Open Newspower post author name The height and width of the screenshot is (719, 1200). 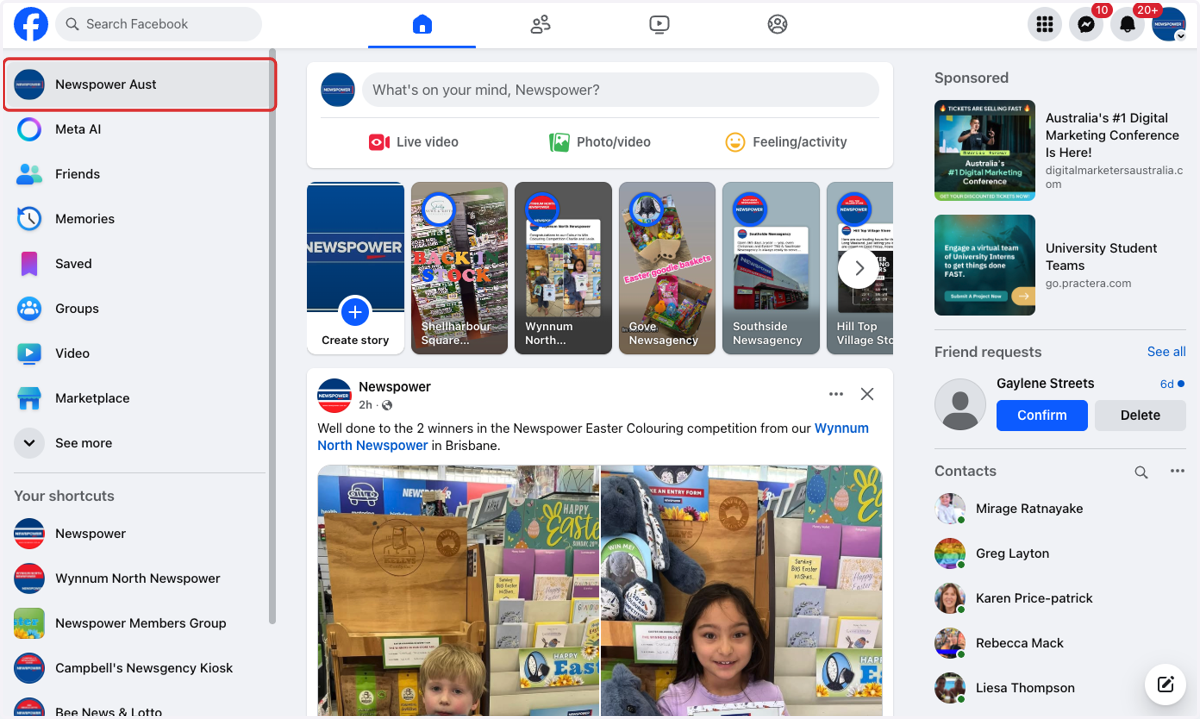click(x=395, y=387)
